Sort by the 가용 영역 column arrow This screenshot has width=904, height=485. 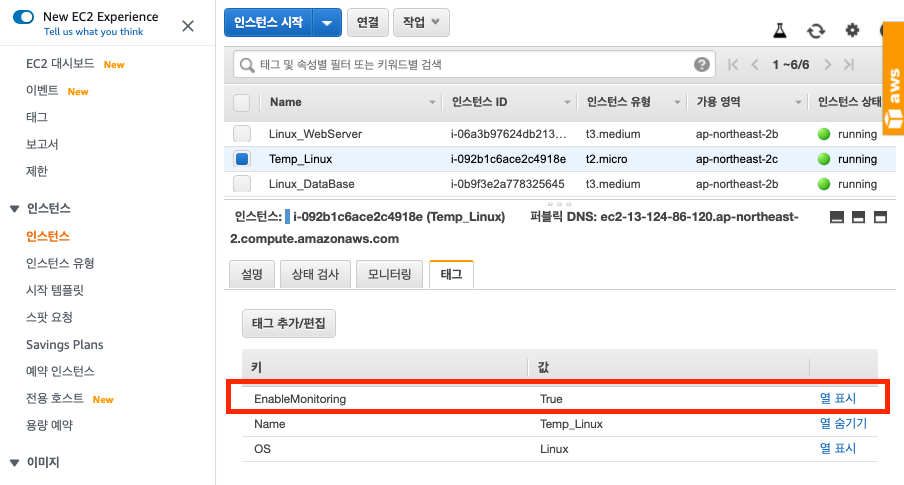tap(798, 103)
